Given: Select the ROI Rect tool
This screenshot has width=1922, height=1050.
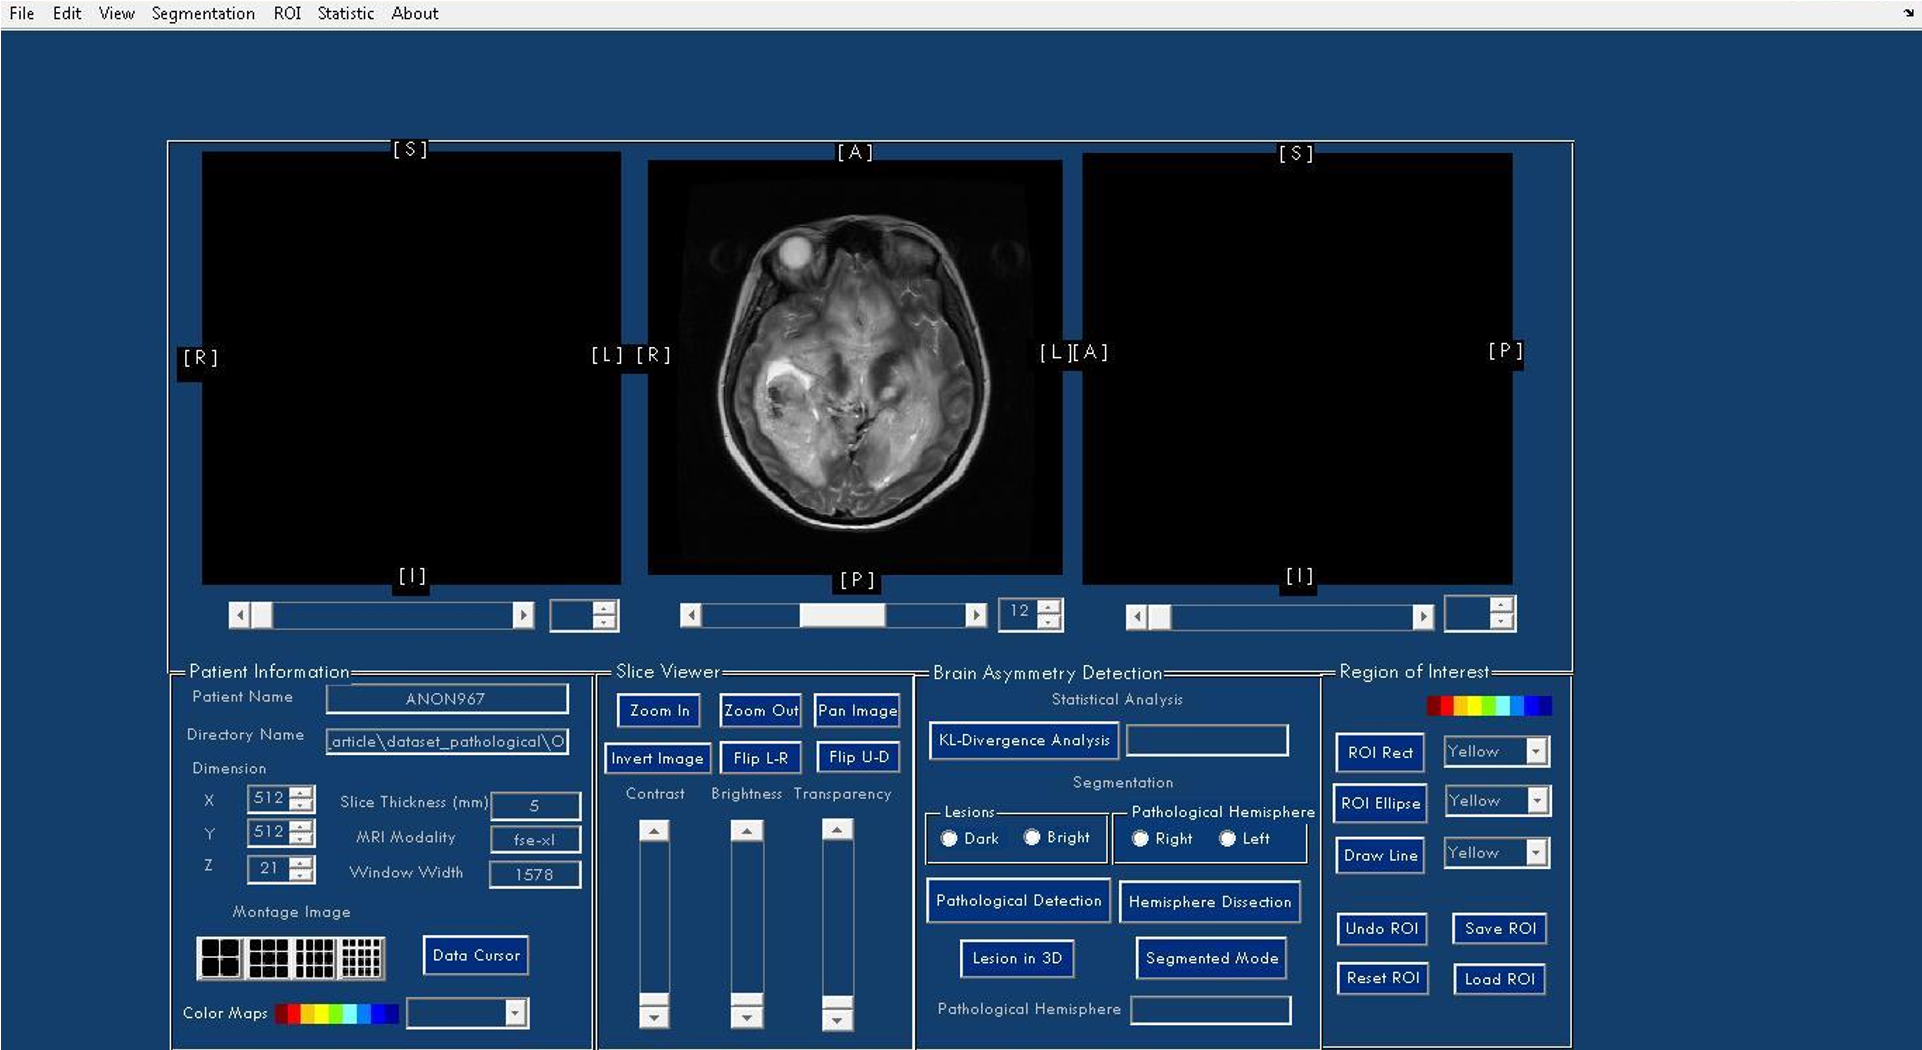Looking at the screenshot, I should click(x=1380, y=752).
